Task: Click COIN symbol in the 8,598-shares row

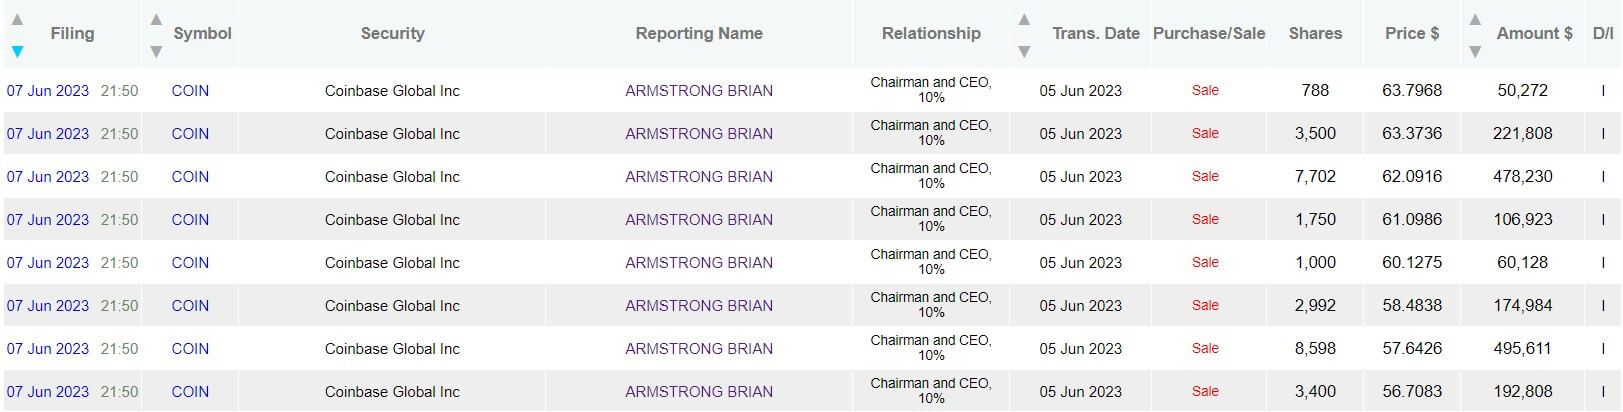Action: coord(190,349)
